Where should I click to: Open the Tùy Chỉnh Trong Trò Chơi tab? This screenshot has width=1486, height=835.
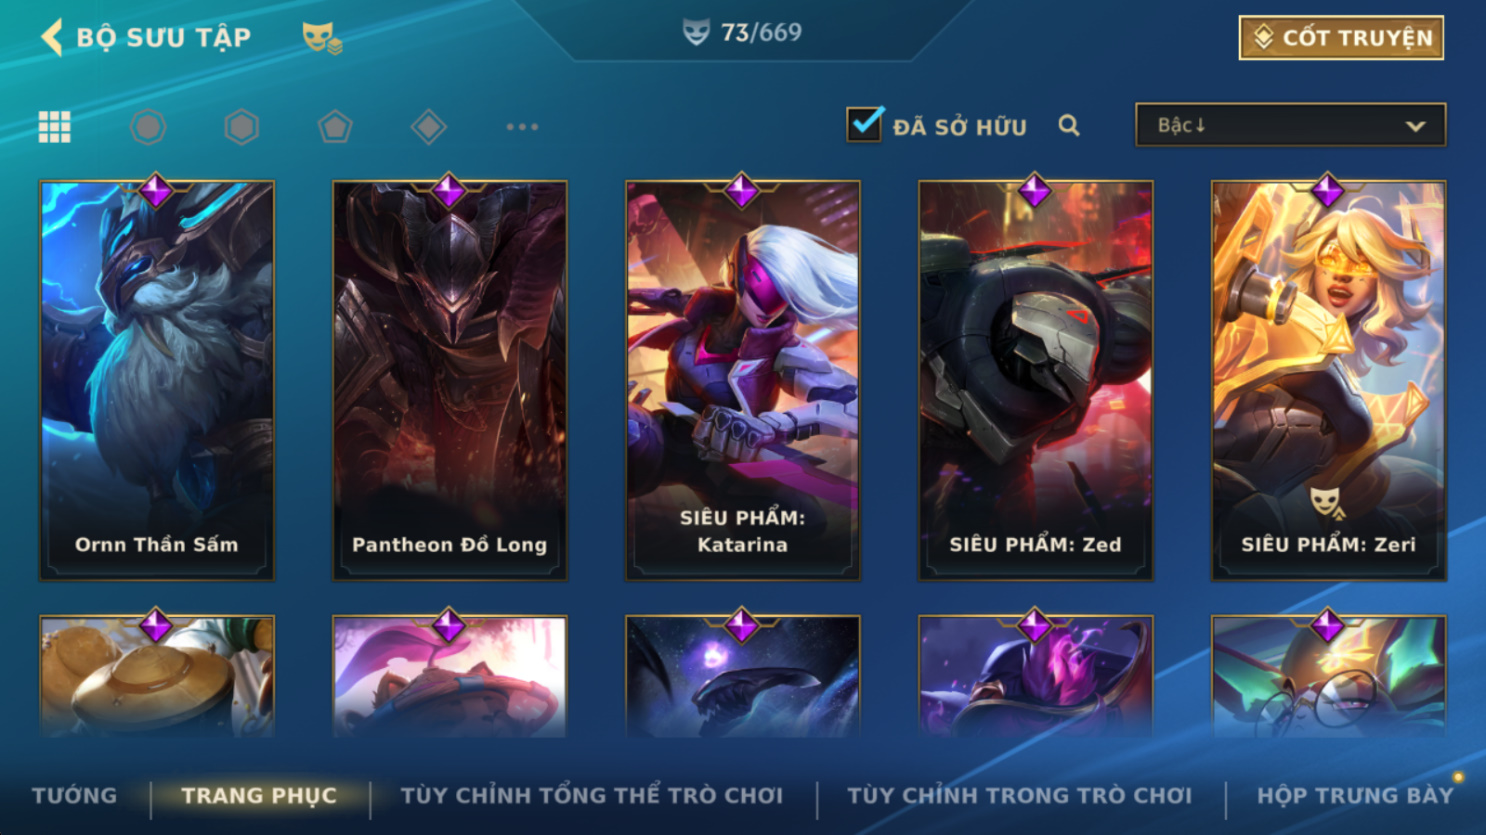tap(1019, 795)
